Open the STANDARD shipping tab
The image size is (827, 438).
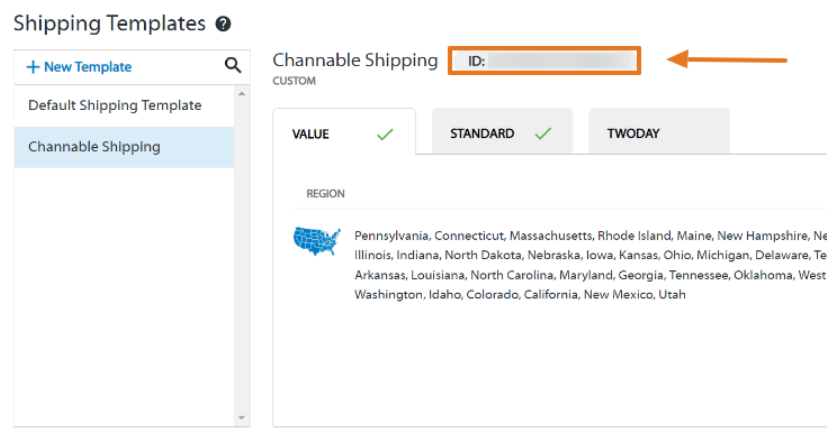(x=482, y=134)
